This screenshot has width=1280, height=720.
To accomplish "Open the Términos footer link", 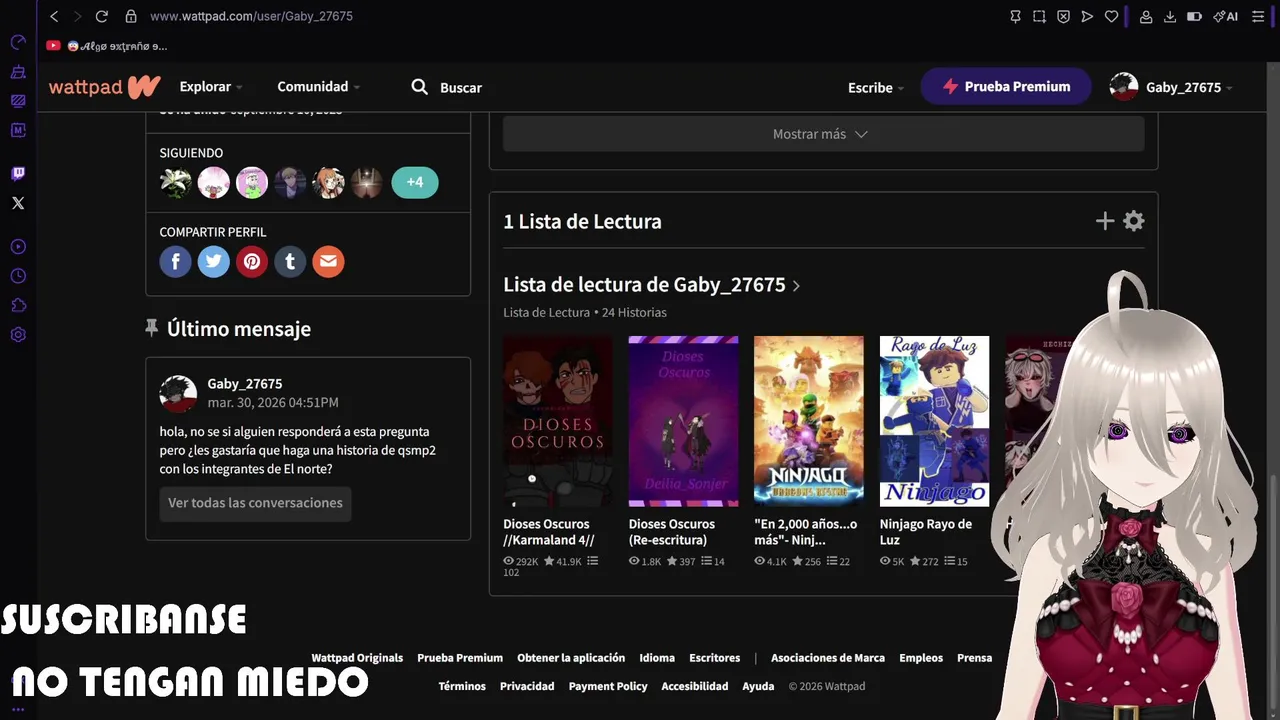I will [462, 686].
